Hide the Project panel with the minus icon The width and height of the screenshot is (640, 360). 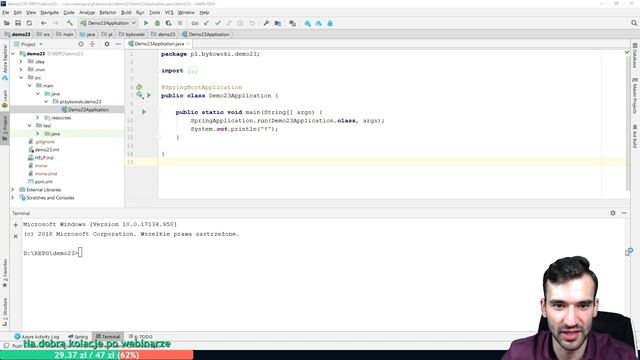pyautogui.click(x=118, y=44)
